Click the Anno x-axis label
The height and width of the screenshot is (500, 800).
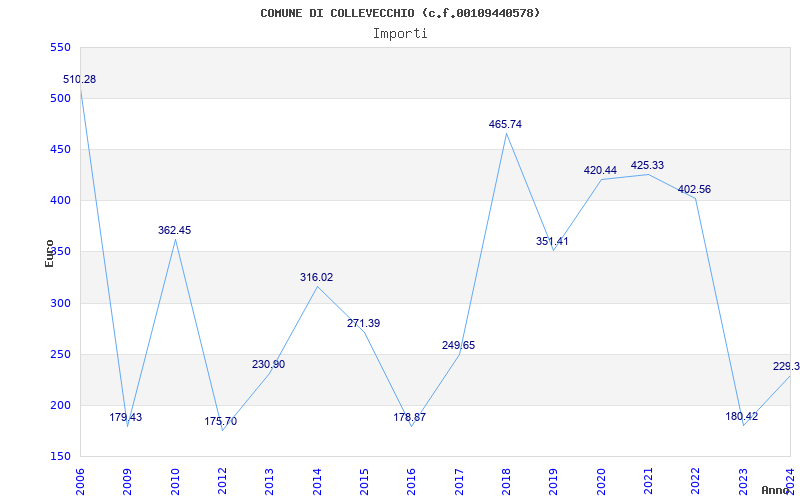pyautogui.click(x=775, y=490)
